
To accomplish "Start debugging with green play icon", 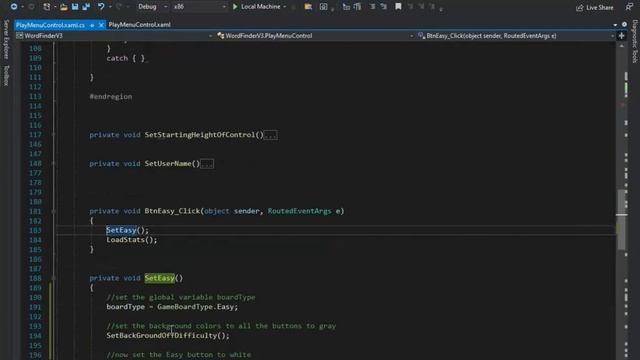I will 235,7.
